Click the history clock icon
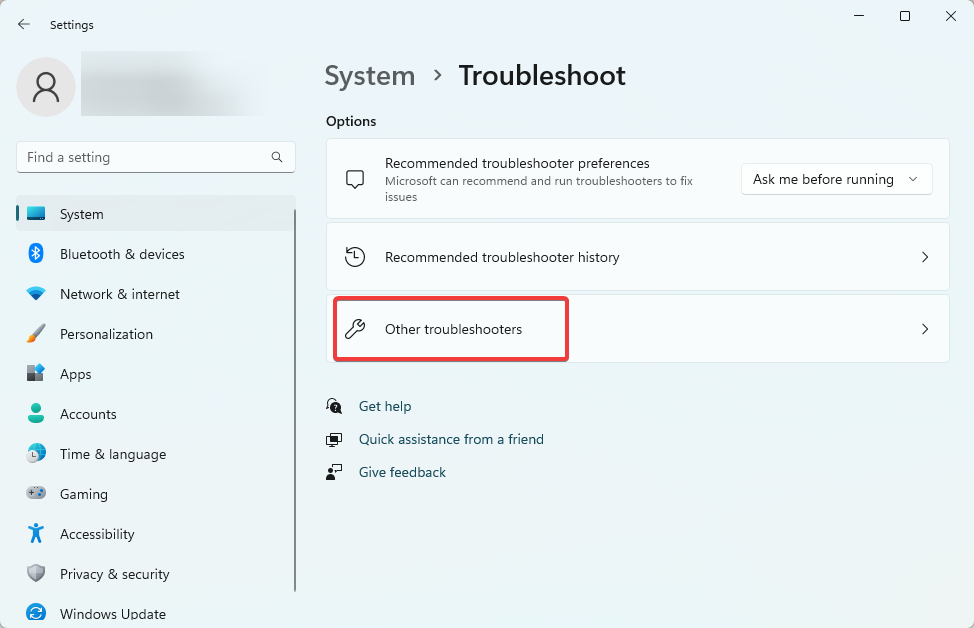 click(355, 257)
